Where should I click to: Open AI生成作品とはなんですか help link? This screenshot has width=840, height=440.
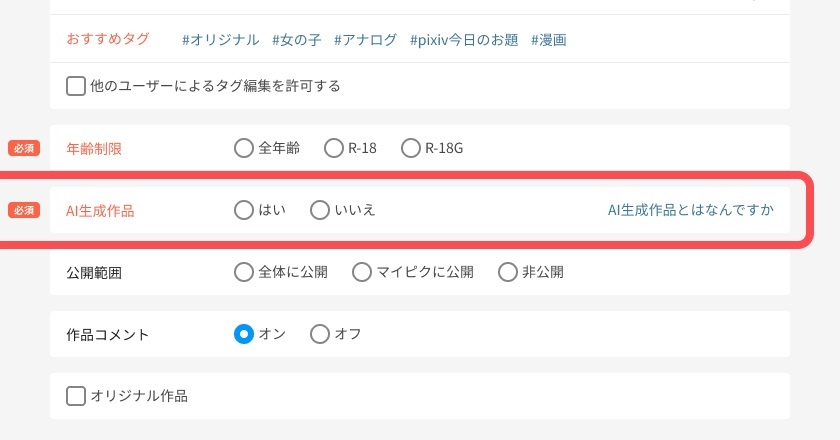(x=691, y=210)
